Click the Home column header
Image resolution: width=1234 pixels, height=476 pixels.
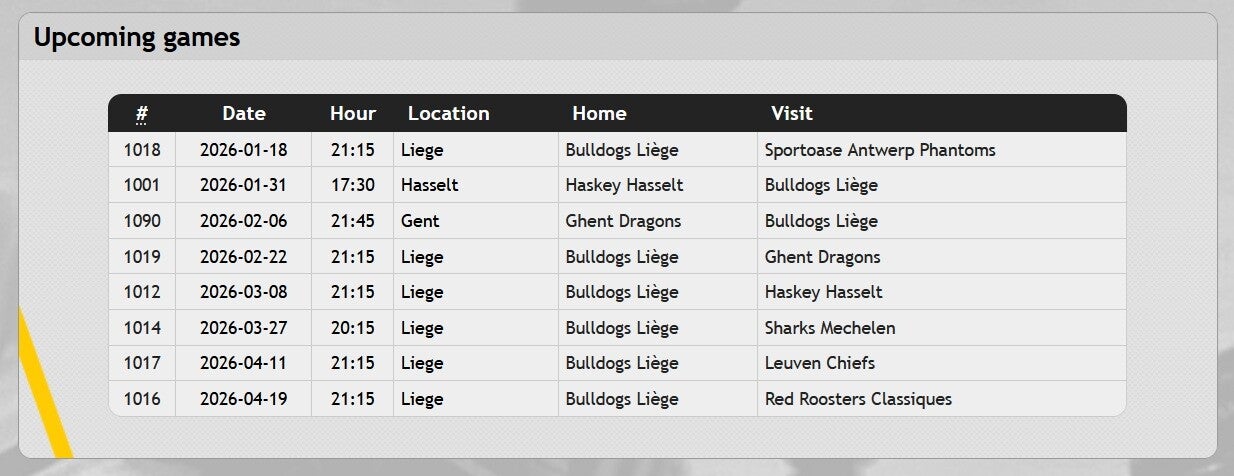coord(599,114)
